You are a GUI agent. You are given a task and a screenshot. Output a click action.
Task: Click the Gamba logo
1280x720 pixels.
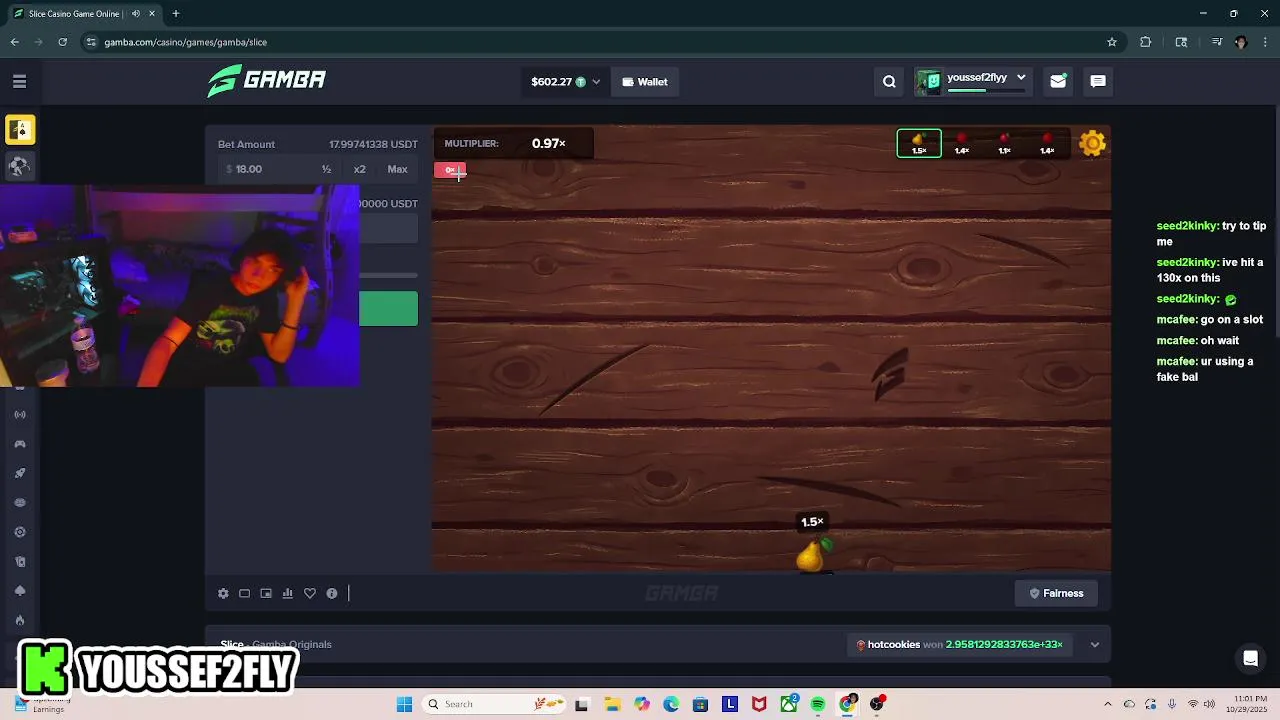point(266,81)
